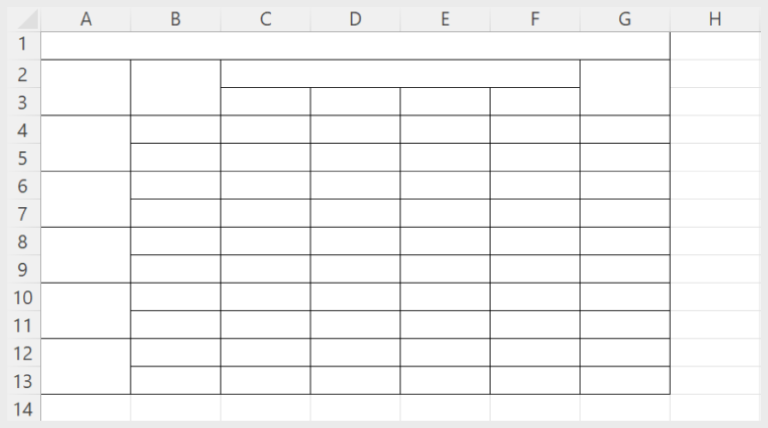This screenshot has width=768, height=428.
Task: Select column F header
Action: click(535, 19)
